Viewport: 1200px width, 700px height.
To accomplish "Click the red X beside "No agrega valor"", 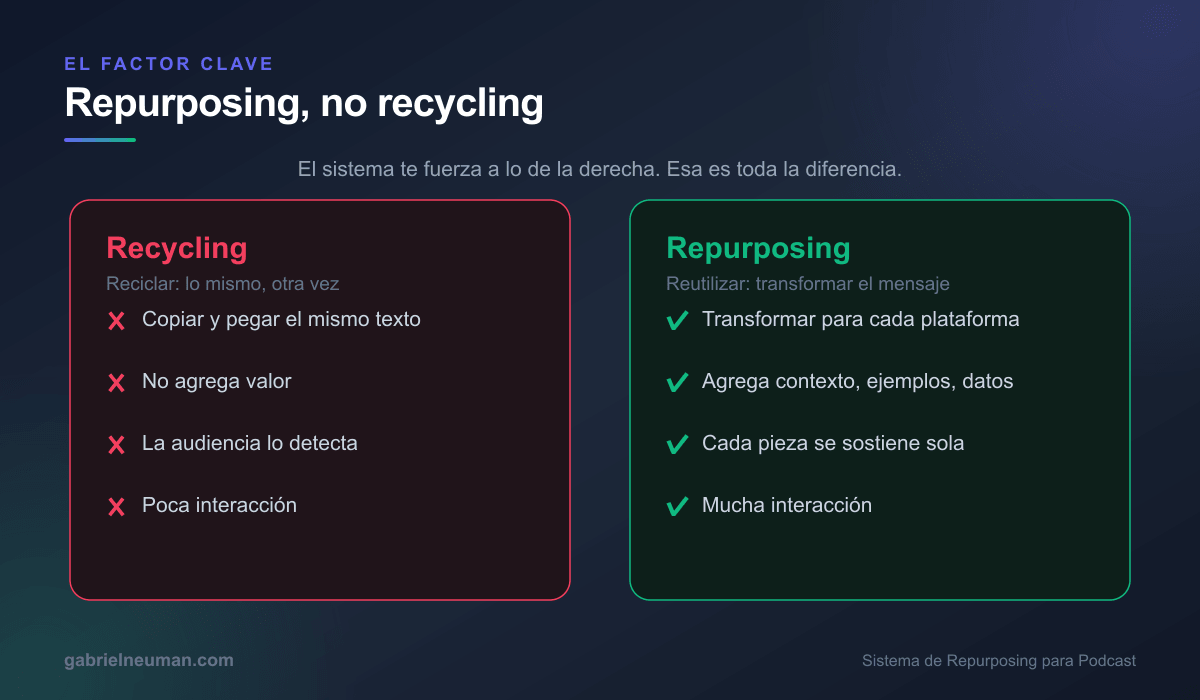I will 116,383.
